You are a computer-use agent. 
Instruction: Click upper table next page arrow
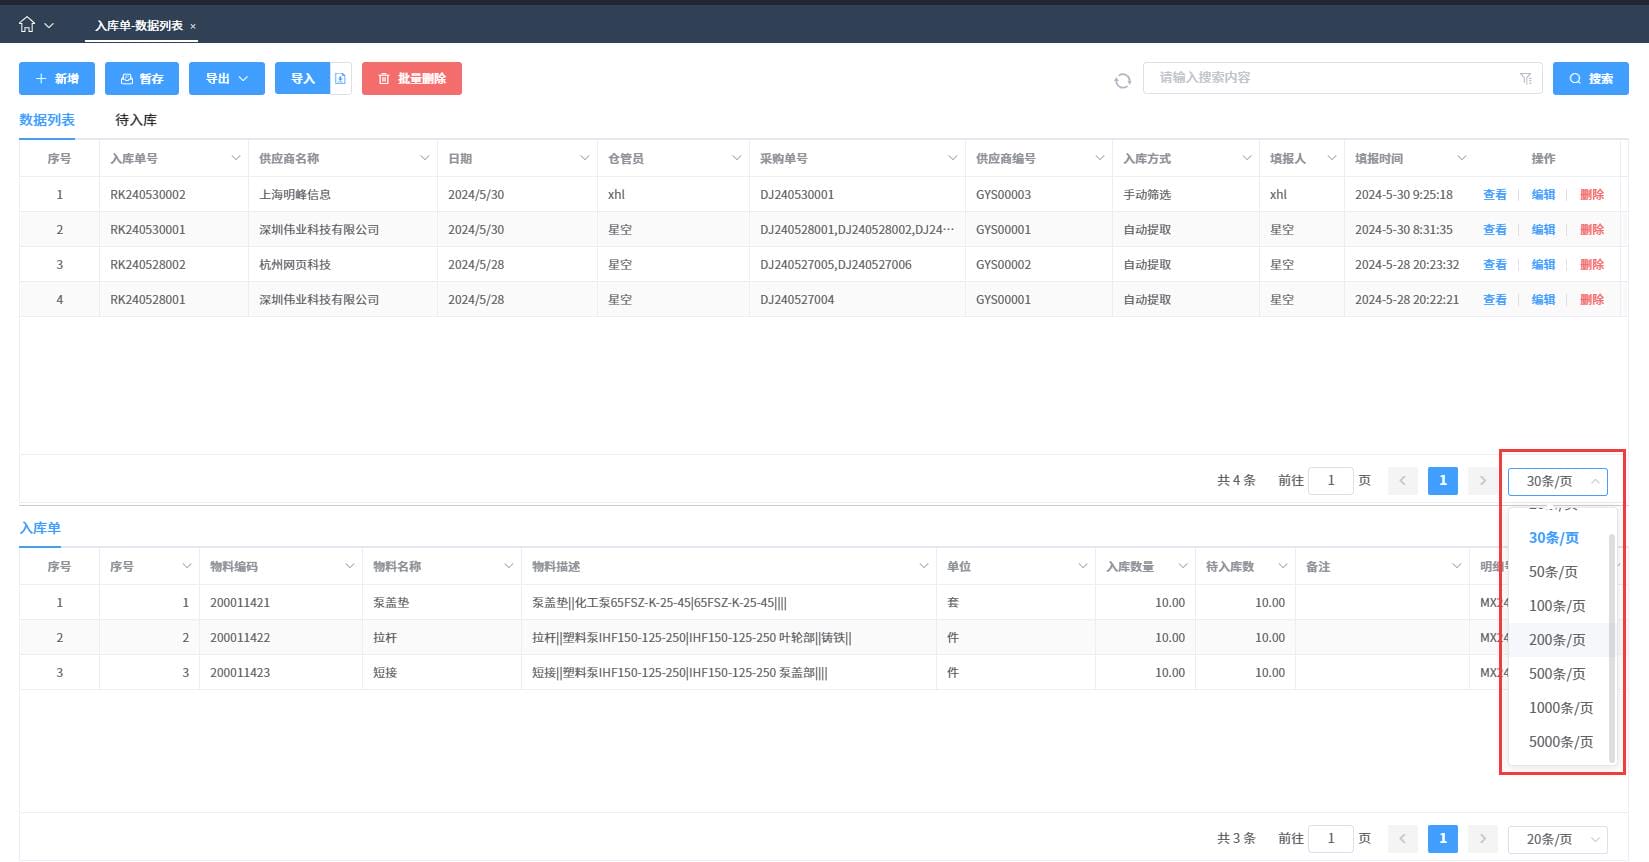[1483, 481]
